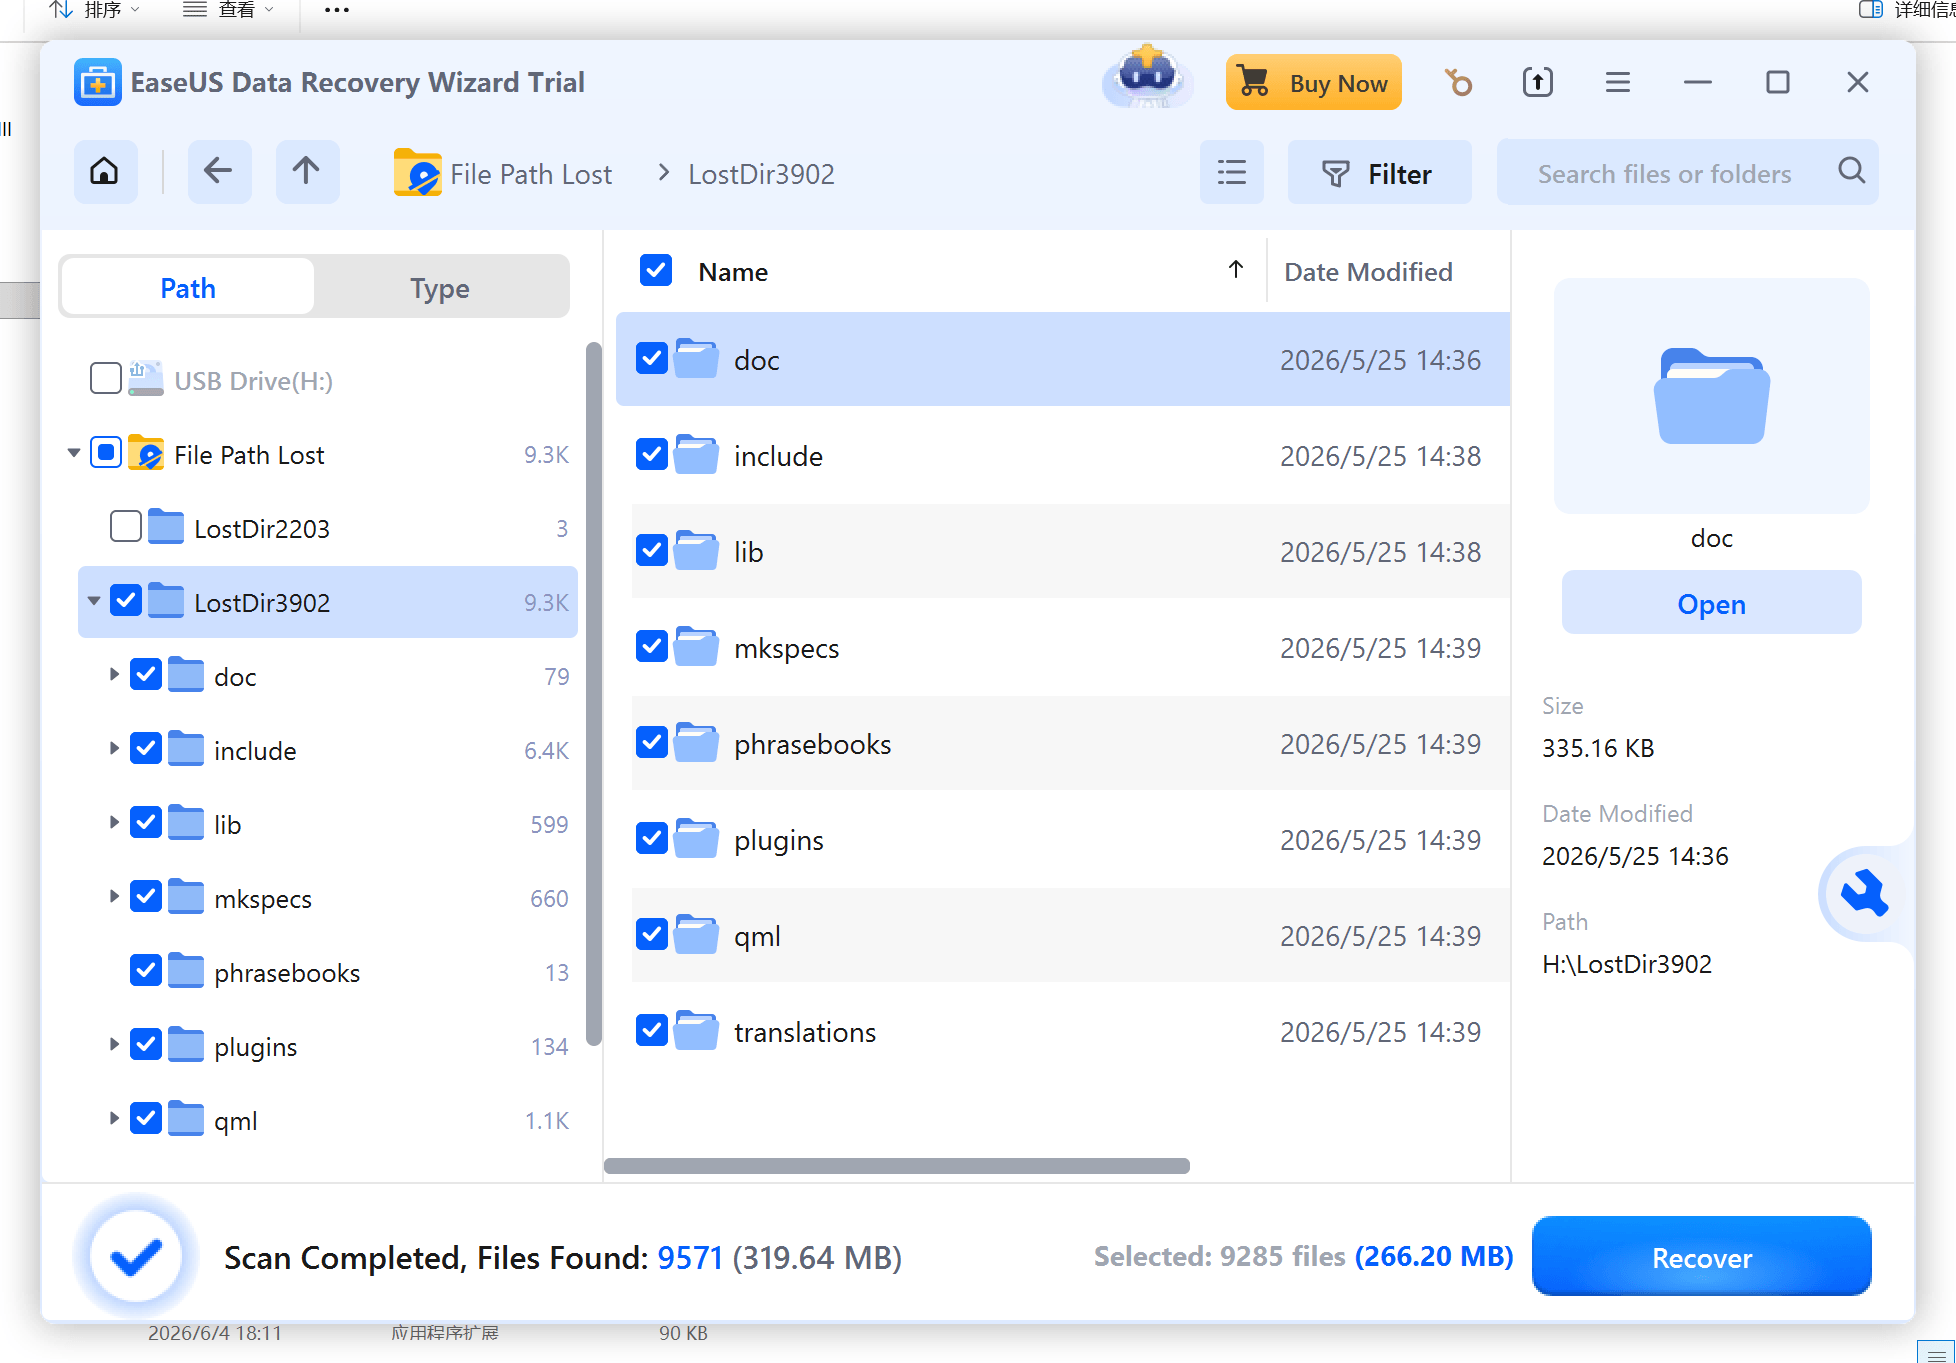Expand the plugins folder in tree
Image resolution: width=1956 pixels, height=1363 pixels.
point(114,1045)
